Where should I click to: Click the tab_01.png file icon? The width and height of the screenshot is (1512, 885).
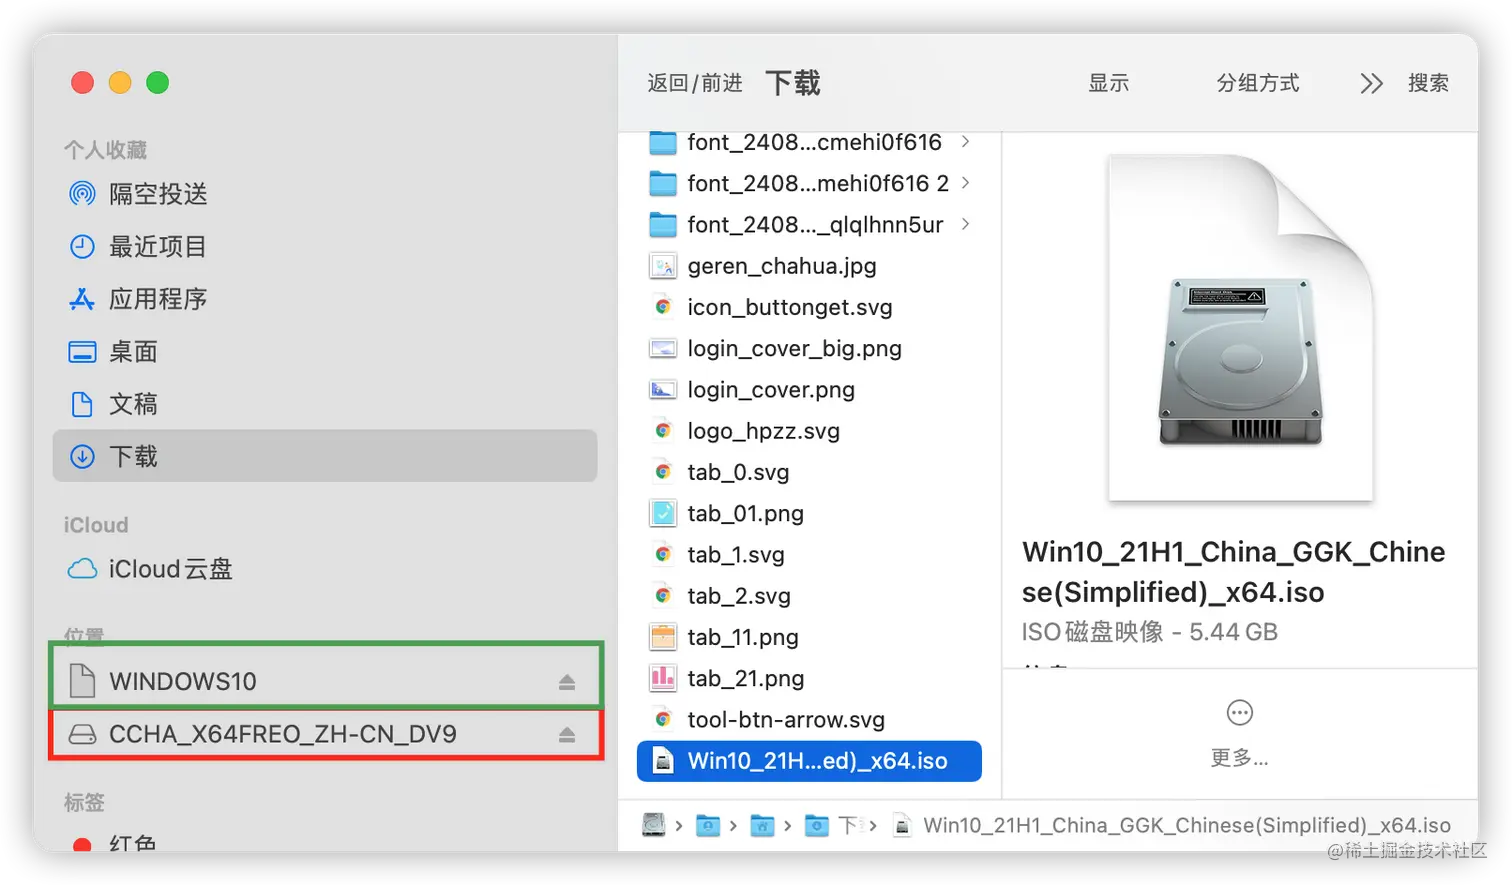coord(663,513)
